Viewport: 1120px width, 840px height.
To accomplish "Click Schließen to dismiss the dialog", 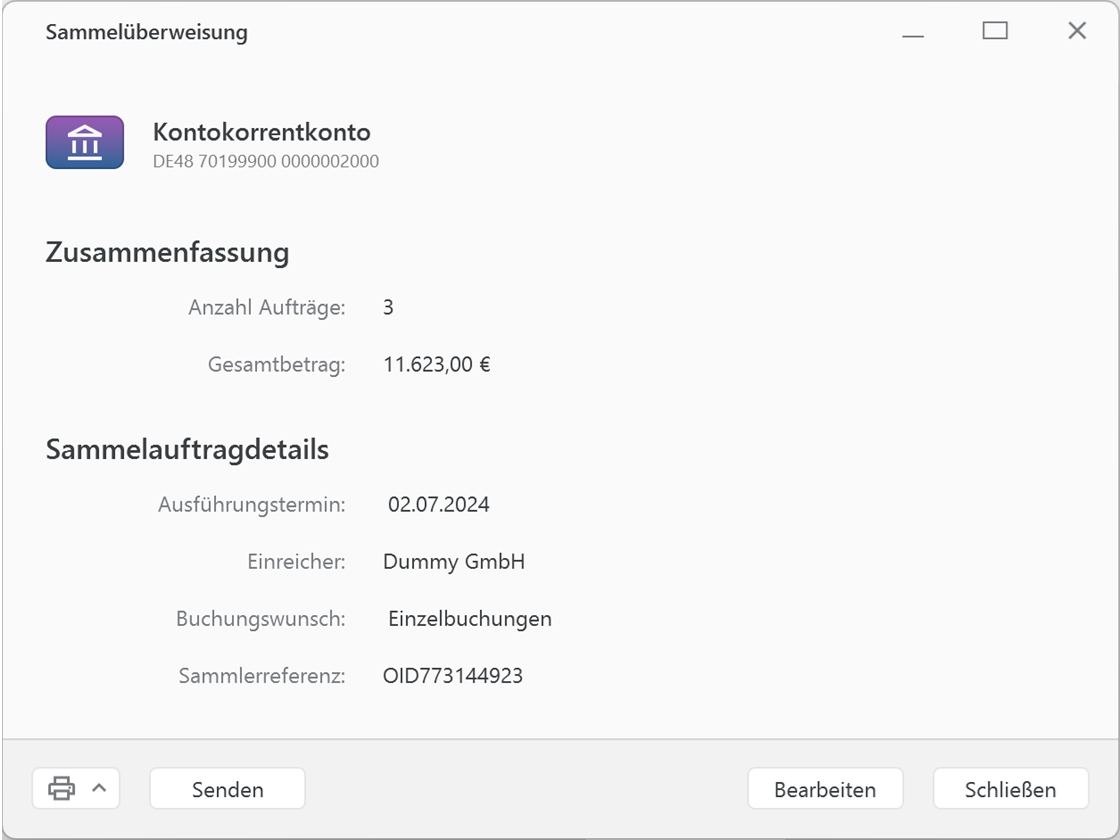I will click(1010, 788).
